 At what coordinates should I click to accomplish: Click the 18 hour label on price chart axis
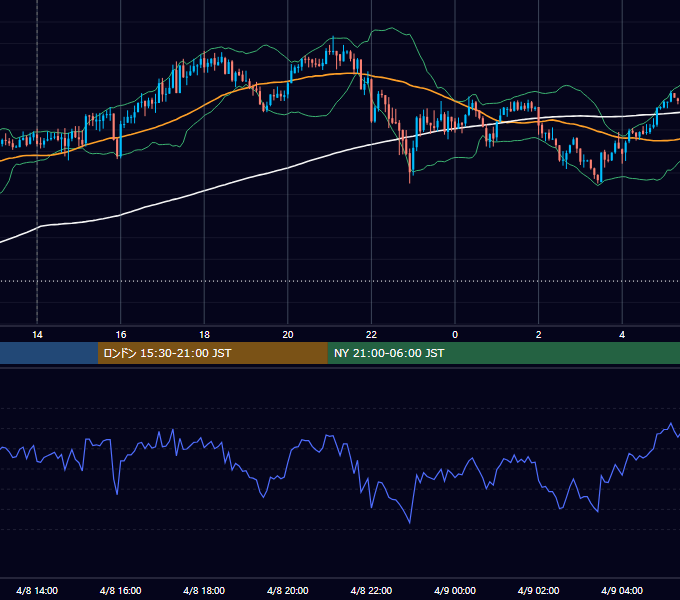[x=204, y=335]
